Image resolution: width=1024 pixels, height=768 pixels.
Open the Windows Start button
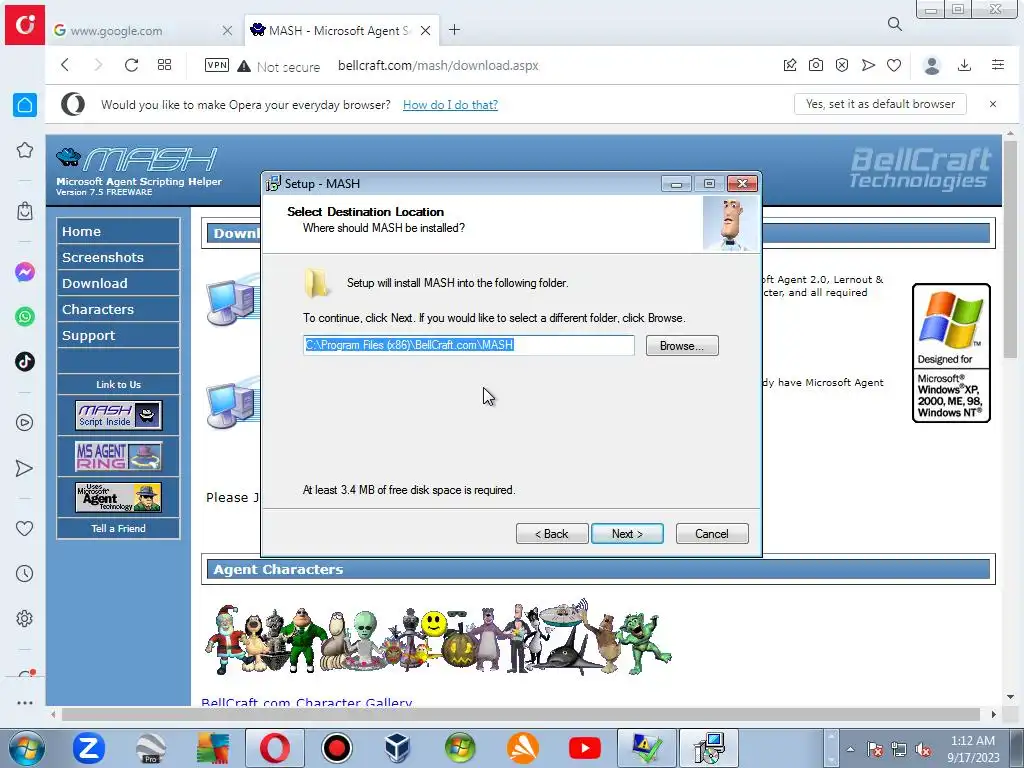(x=26, y=748)
